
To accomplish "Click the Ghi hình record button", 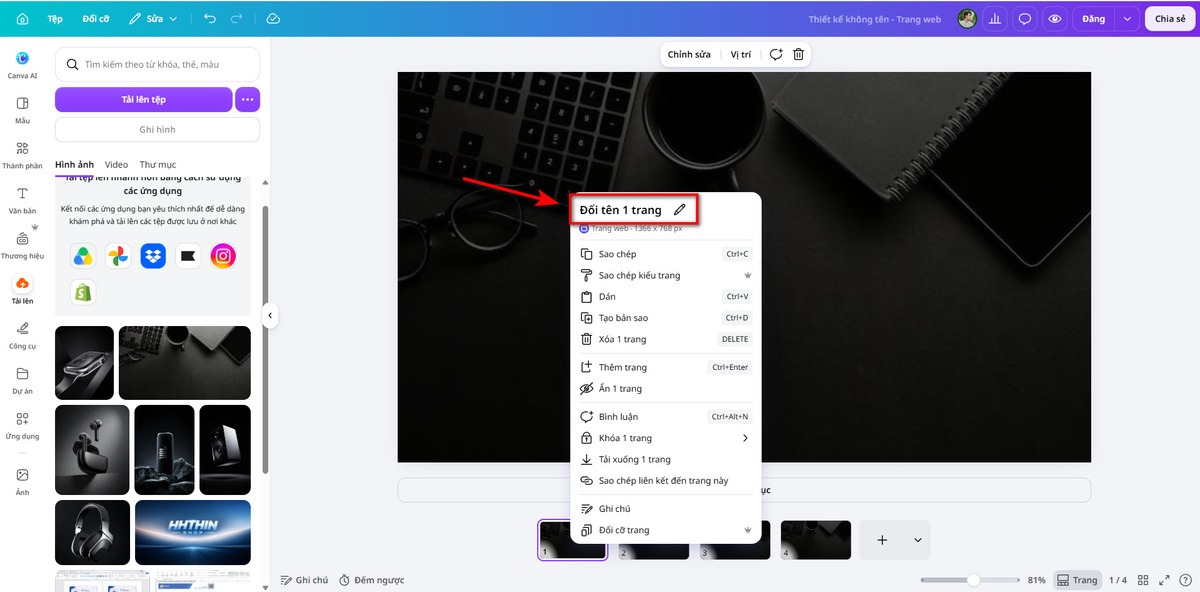I will 157,129.
